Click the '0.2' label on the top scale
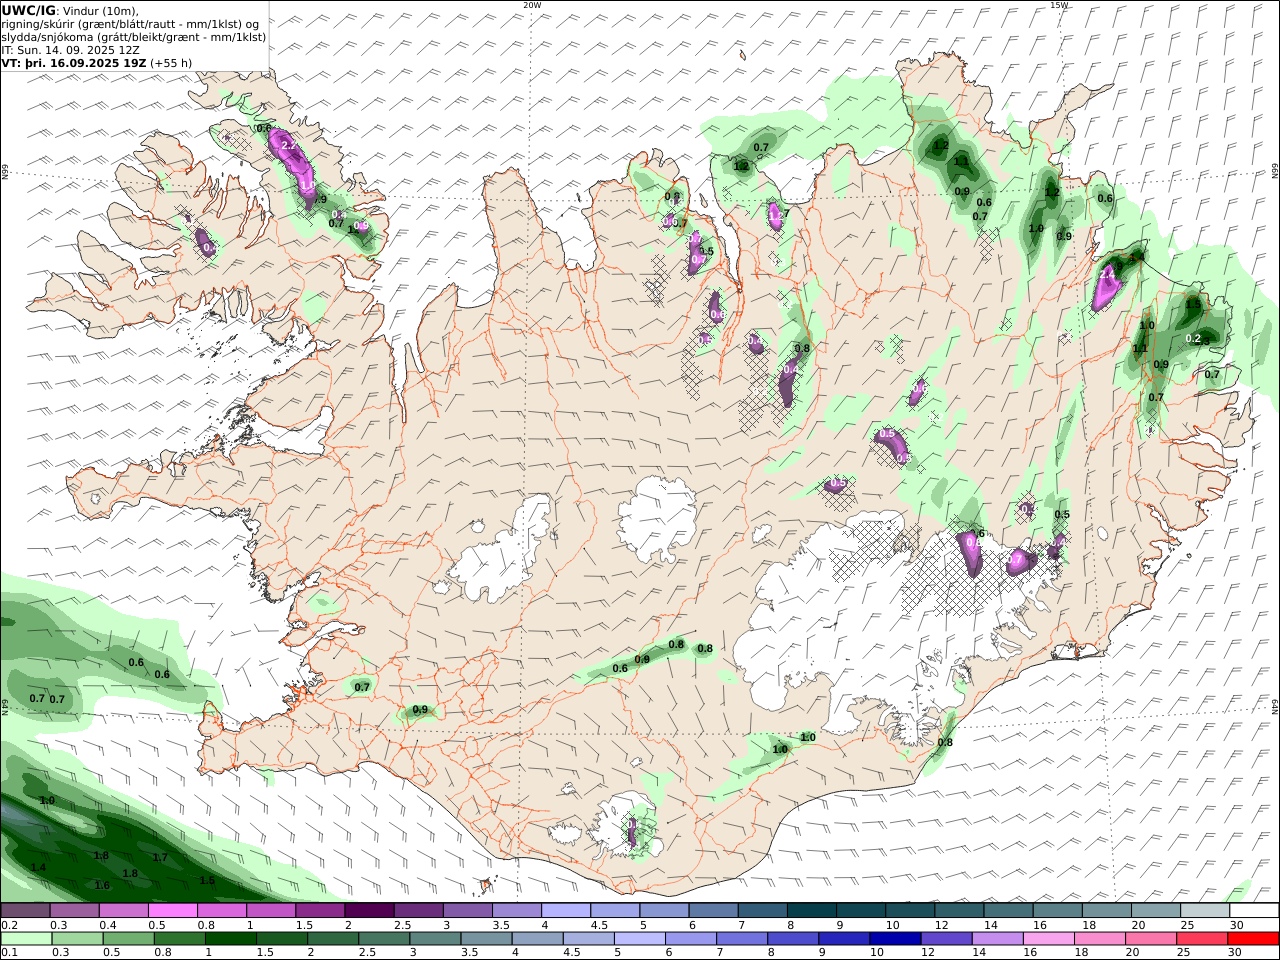Screen dimensions: 1280x960 (9, 926)
